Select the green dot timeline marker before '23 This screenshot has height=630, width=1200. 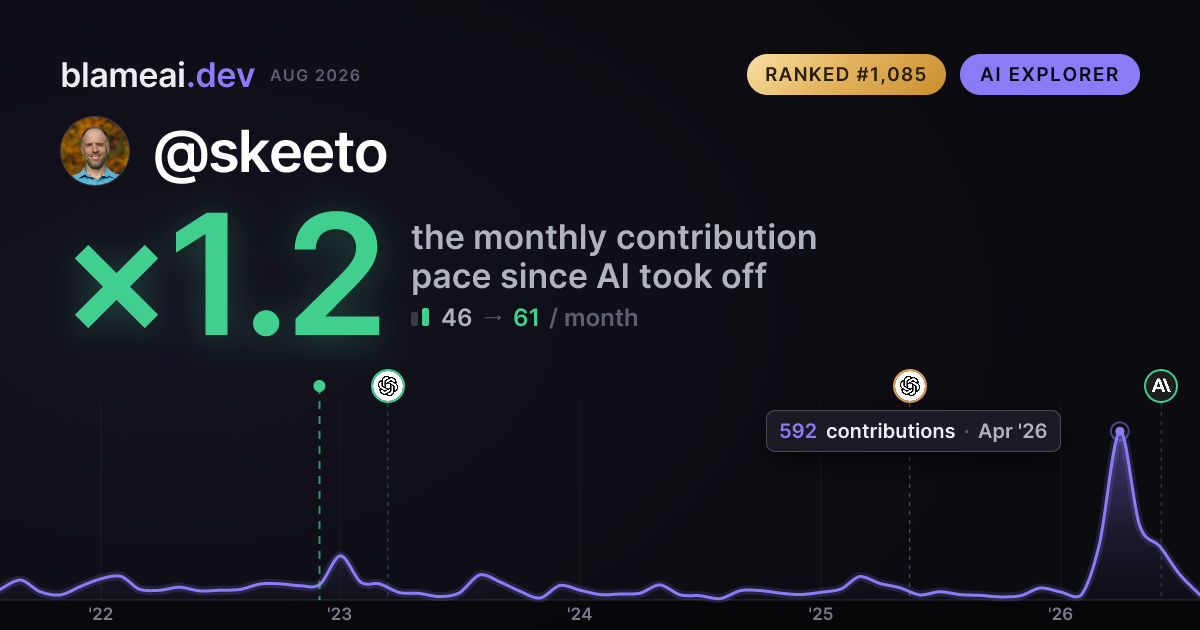point(319,386)
